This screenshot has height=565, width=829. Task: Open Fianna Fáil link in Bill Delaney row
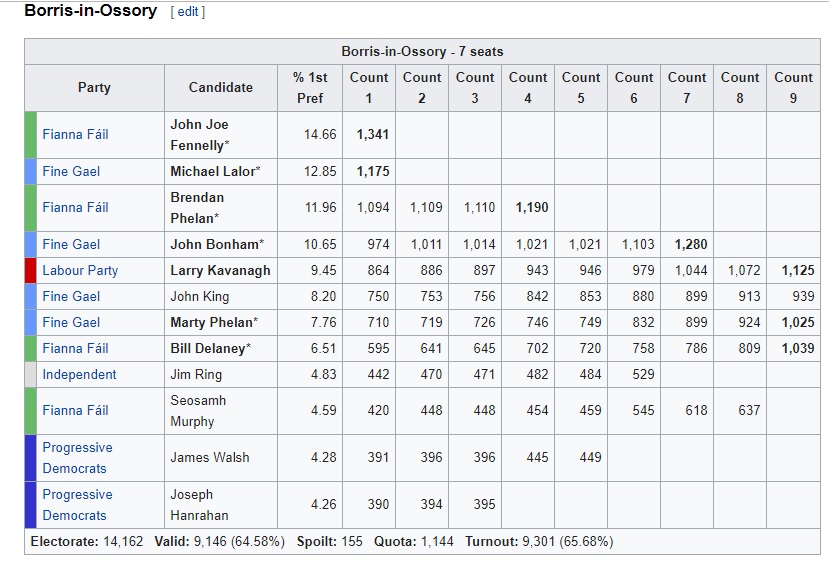click(x=75, y=349)
